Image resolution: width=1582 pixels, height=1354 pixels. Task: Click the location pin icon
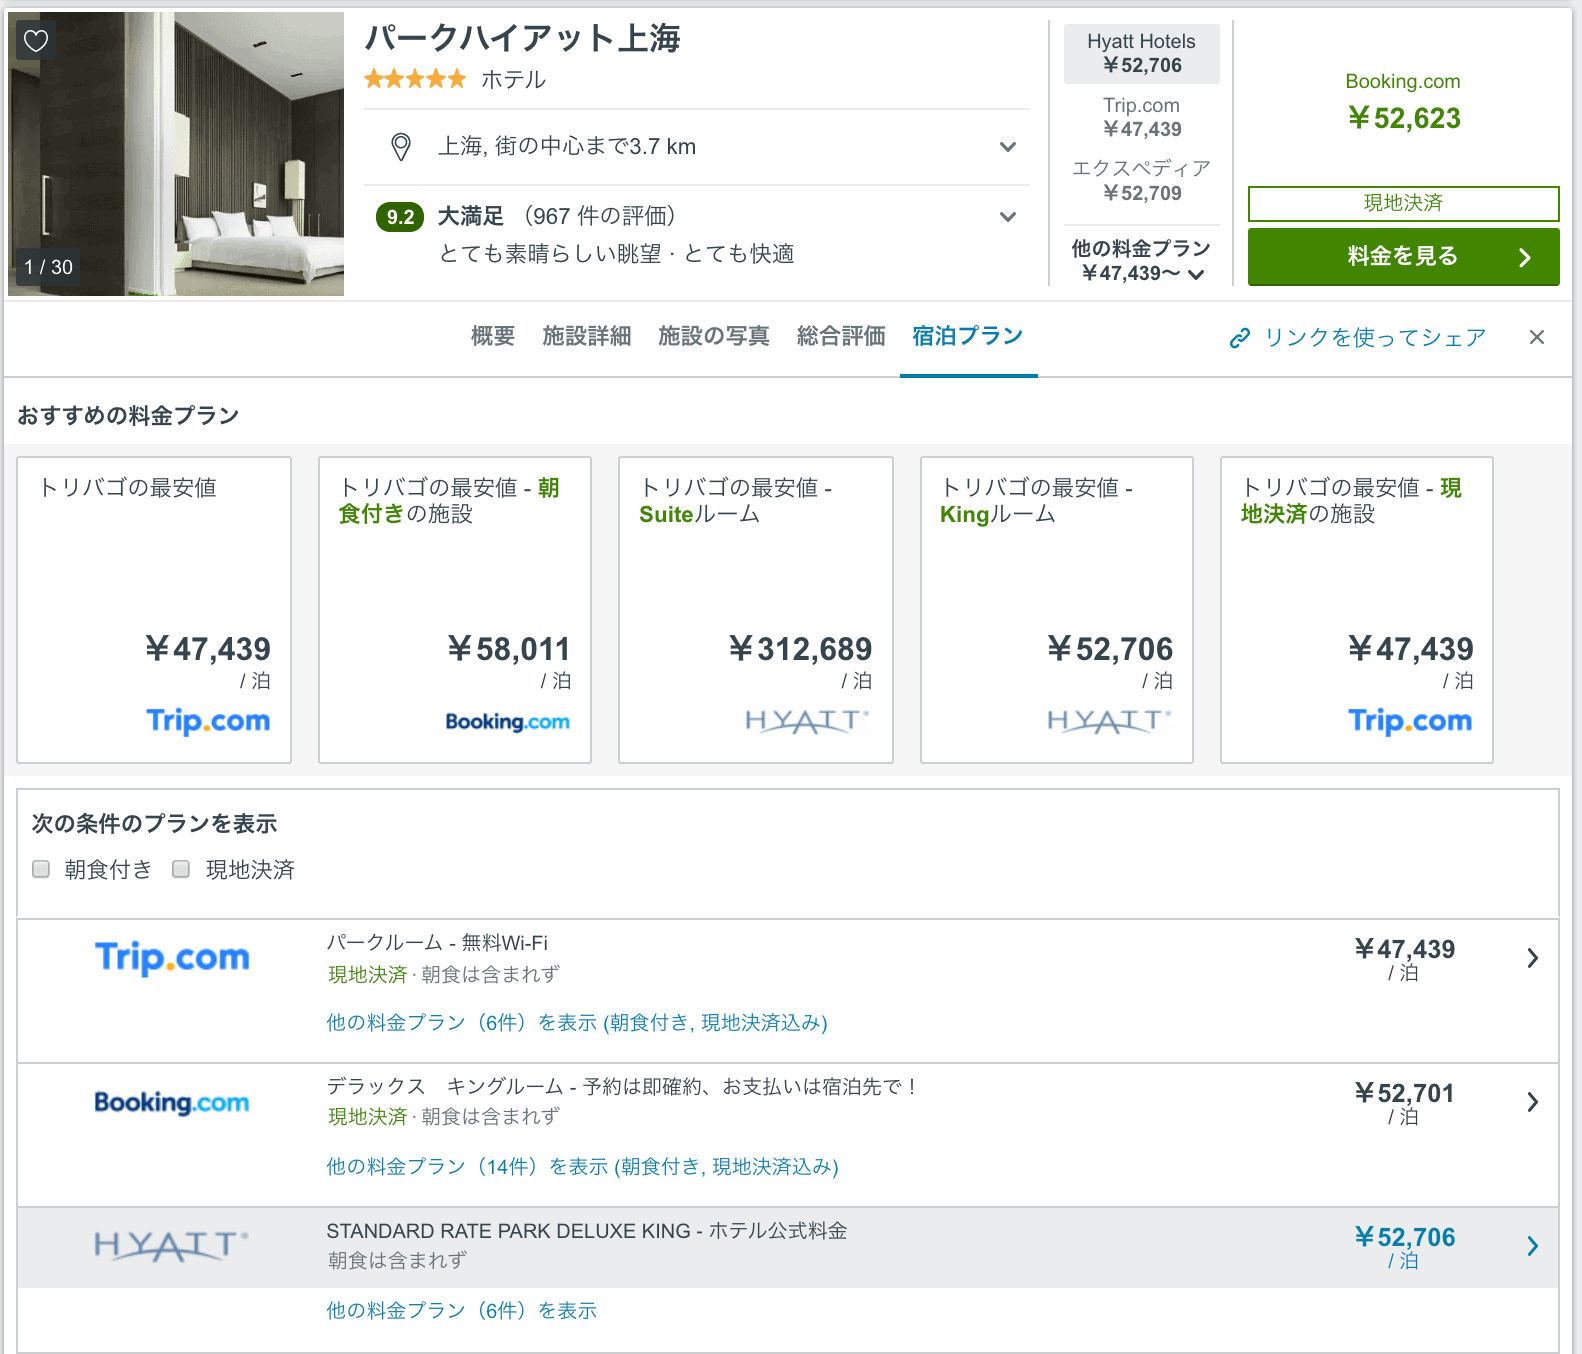(401, 147)
